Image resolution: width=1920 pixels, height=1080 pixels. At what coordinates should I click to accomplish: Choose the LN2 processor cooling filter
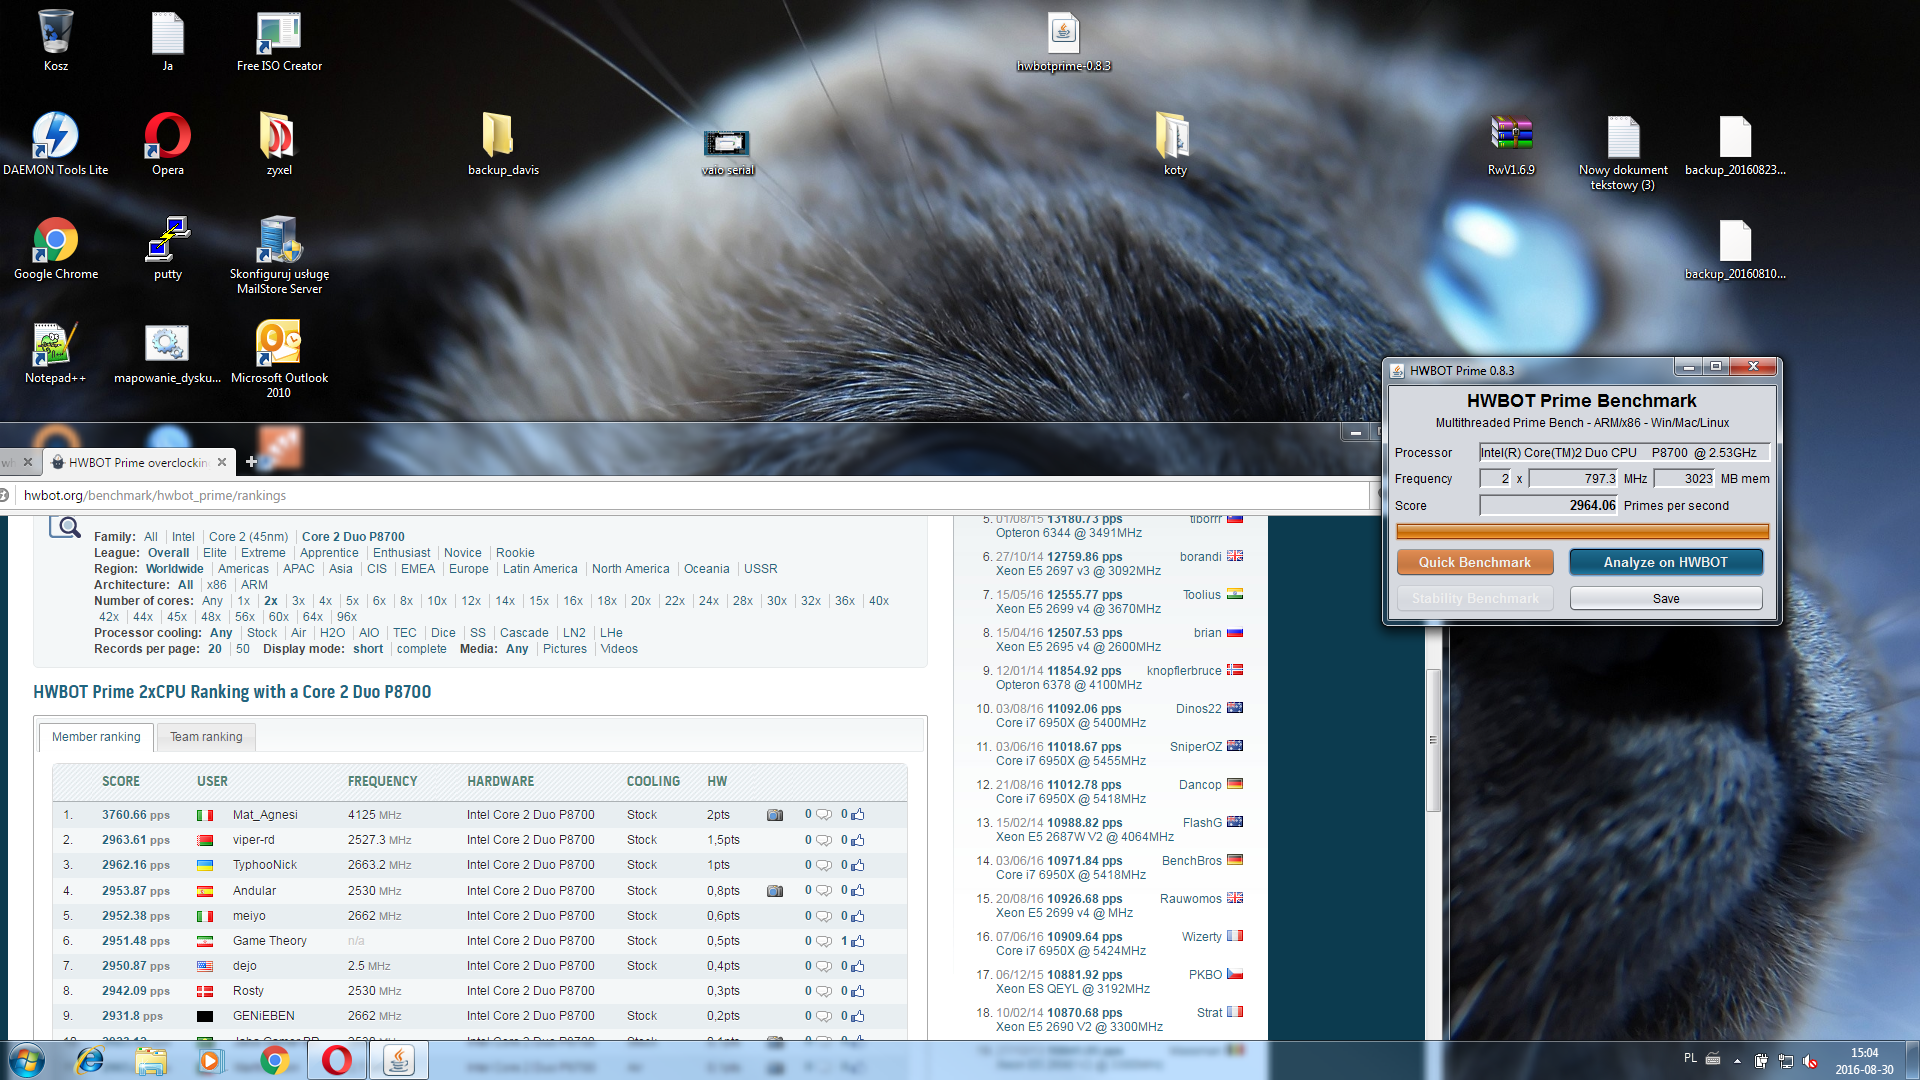(x=574, y=633)
